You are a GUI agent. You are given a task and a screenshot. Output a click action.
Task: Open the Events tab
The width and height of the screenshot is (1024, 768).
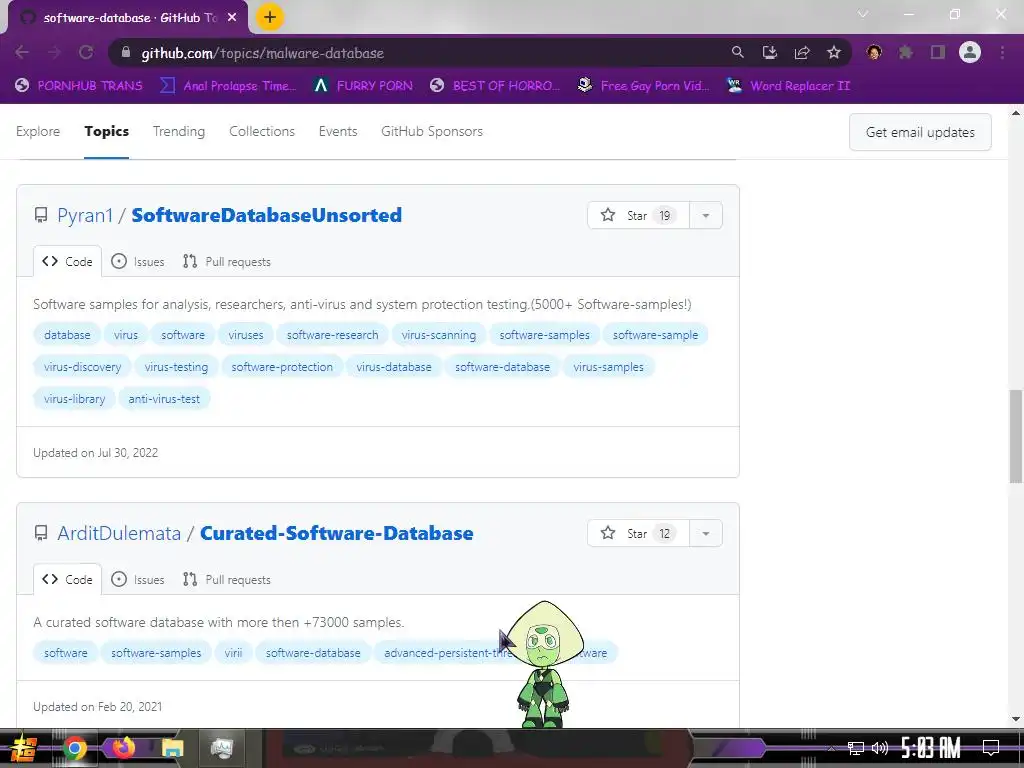click(x=338, y=131)
